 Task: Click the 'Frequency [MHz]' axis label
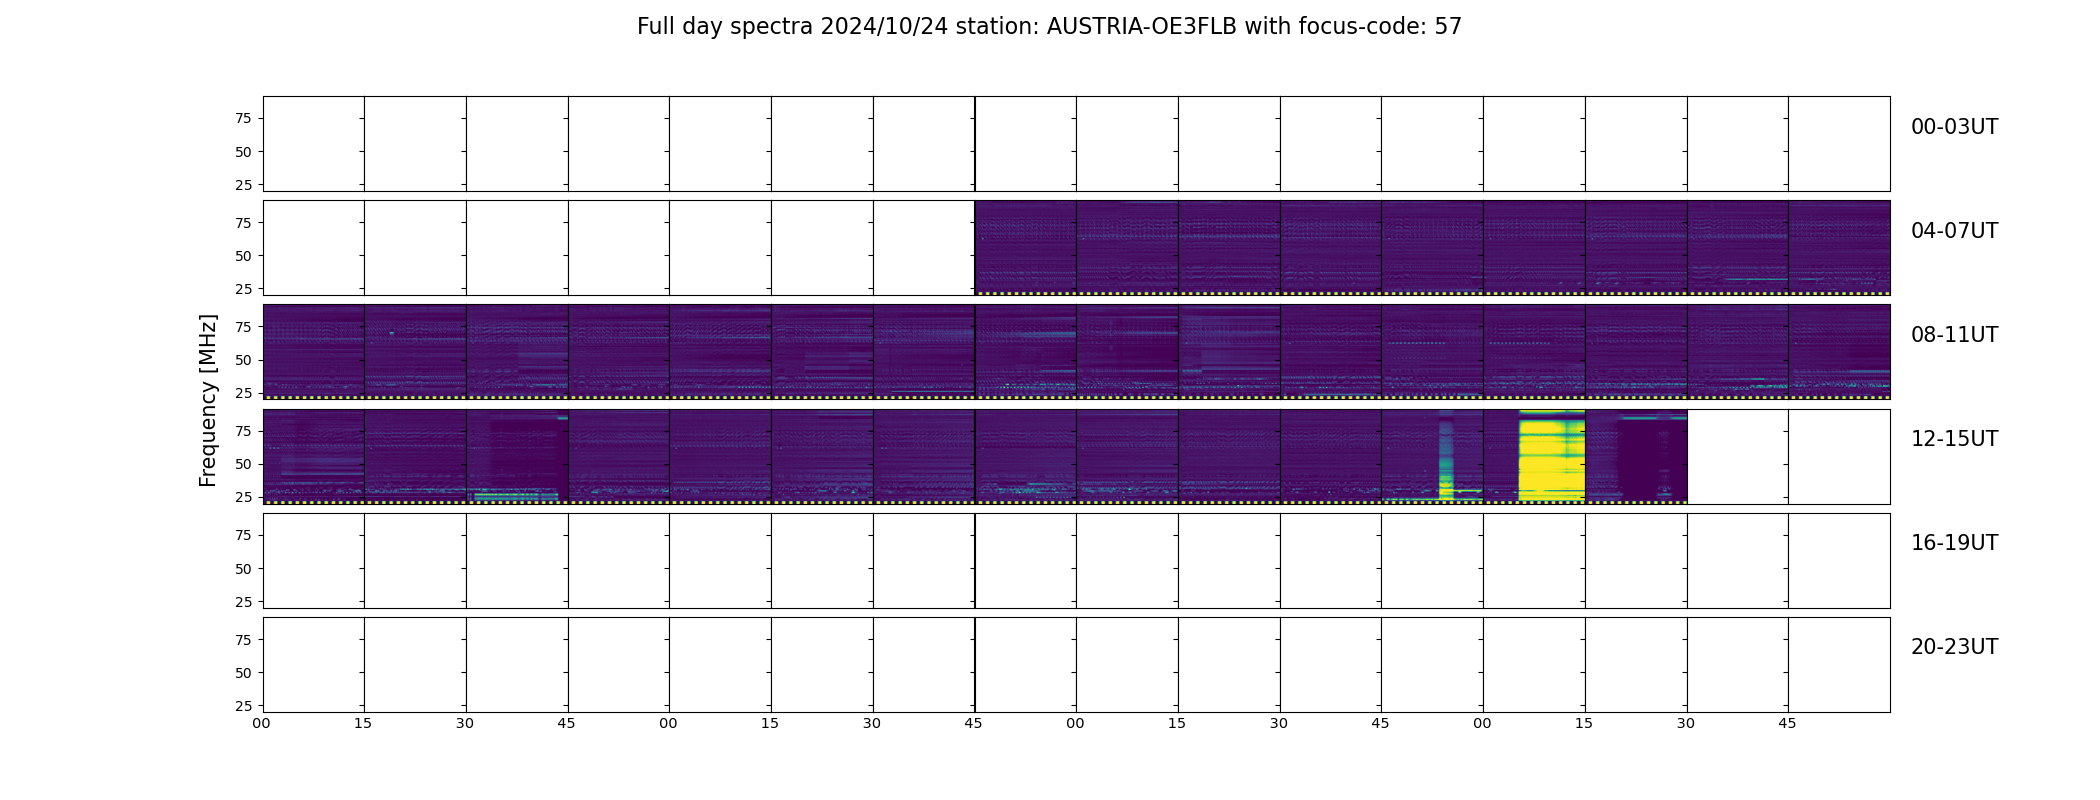click(x=208, y=400)
